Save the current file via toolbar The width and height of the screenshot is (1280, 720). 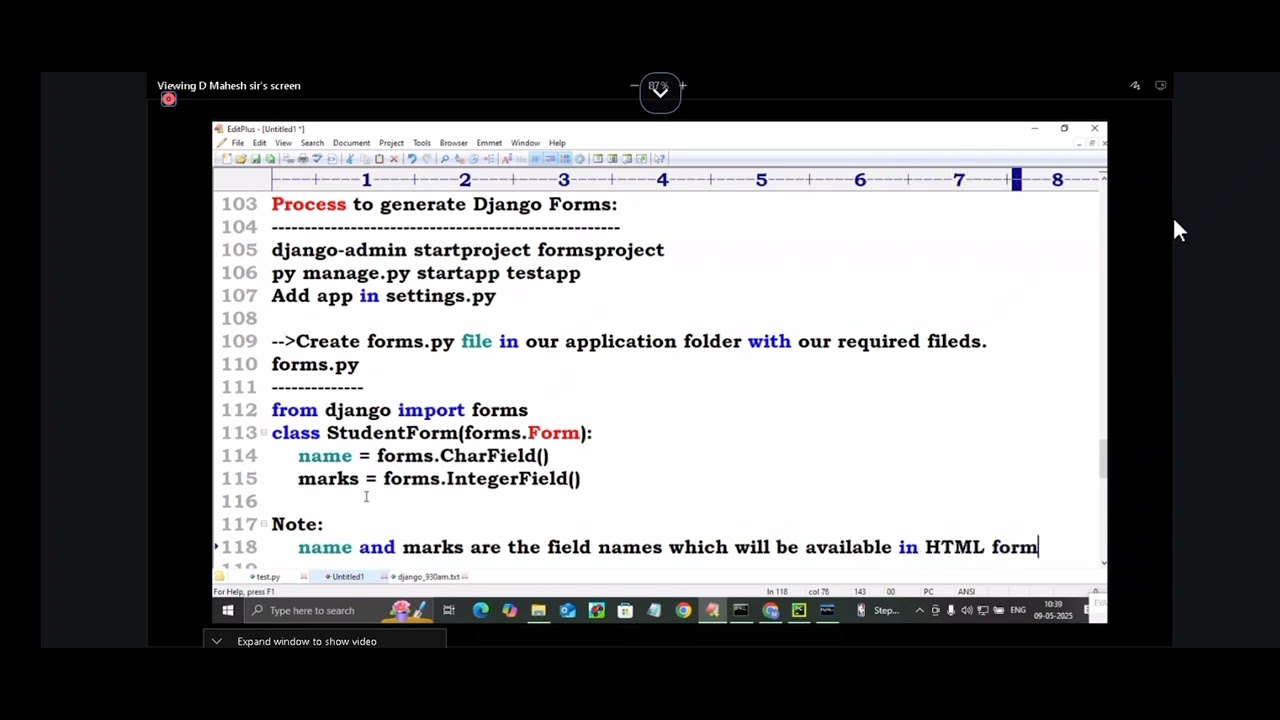(x=256, y=159)
